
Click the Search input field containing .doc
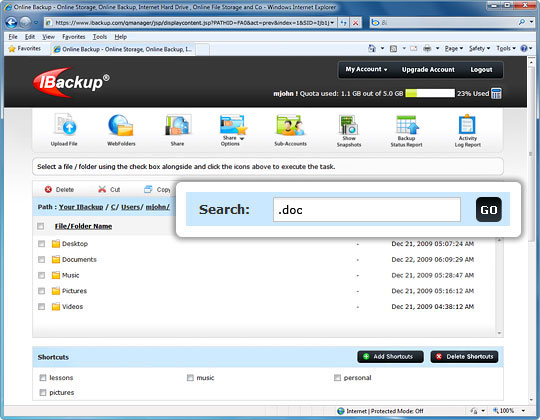click(x=367, y=209)
